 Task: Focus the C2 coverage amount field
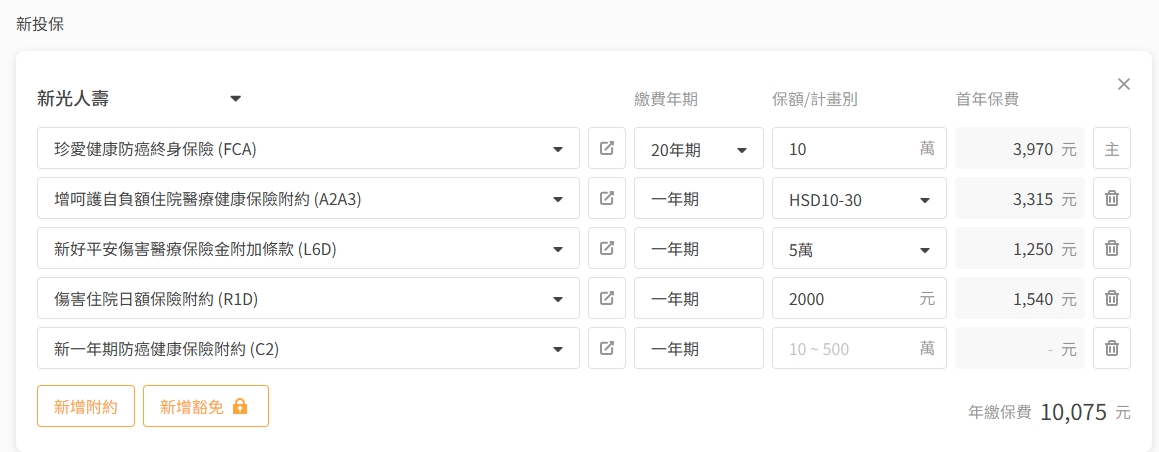coord(859,348)
